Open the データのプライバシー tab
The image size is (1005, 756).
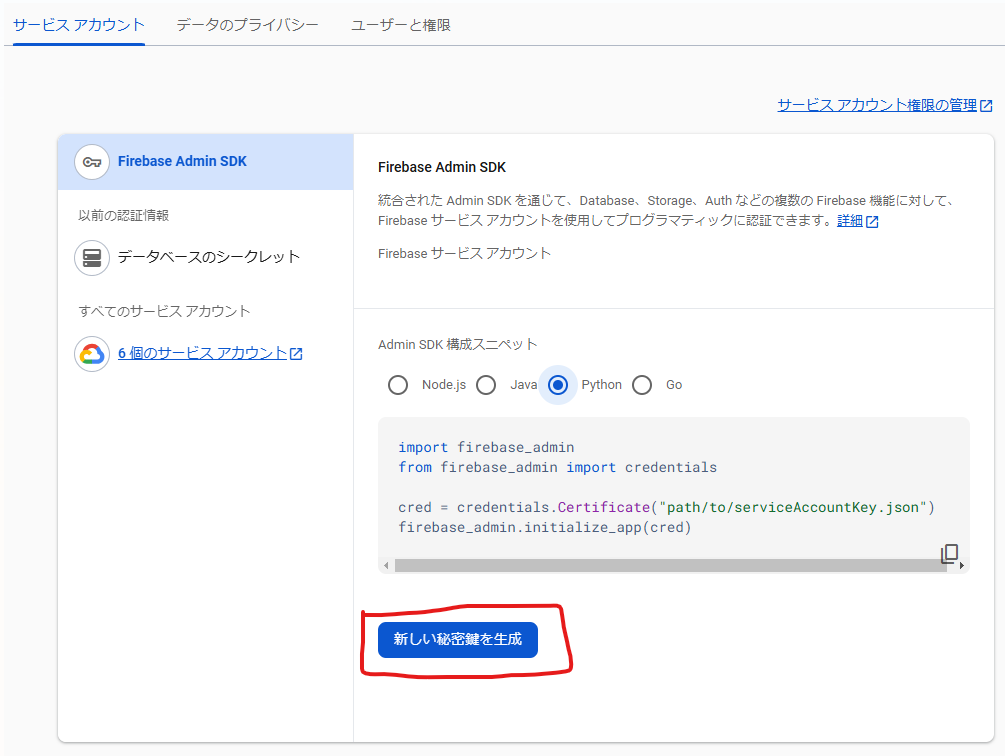[x=247, y=25]
